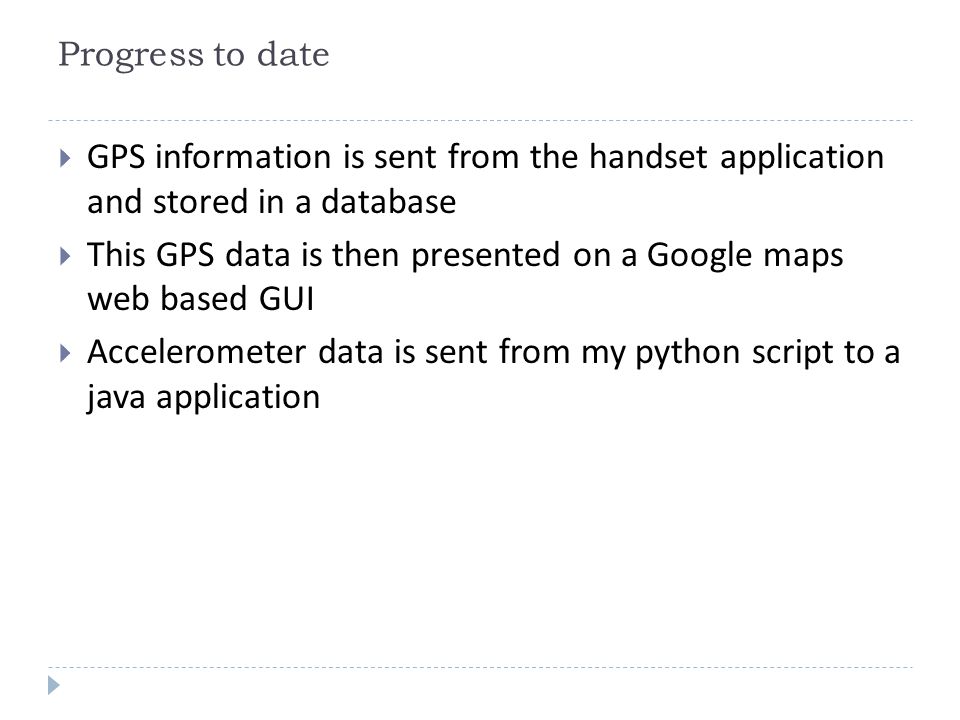The width and height of the screenshot is (960, 720).
Task: Click the word date in the title
Action: coord(293,54)
